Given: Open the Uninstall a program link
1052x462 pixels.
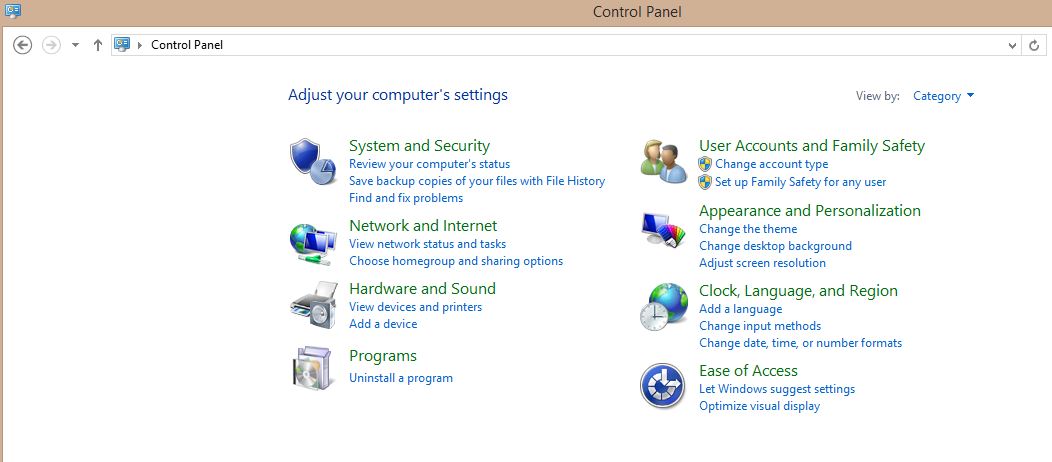Looking at the screenshot, I should [x=400, y=378].
